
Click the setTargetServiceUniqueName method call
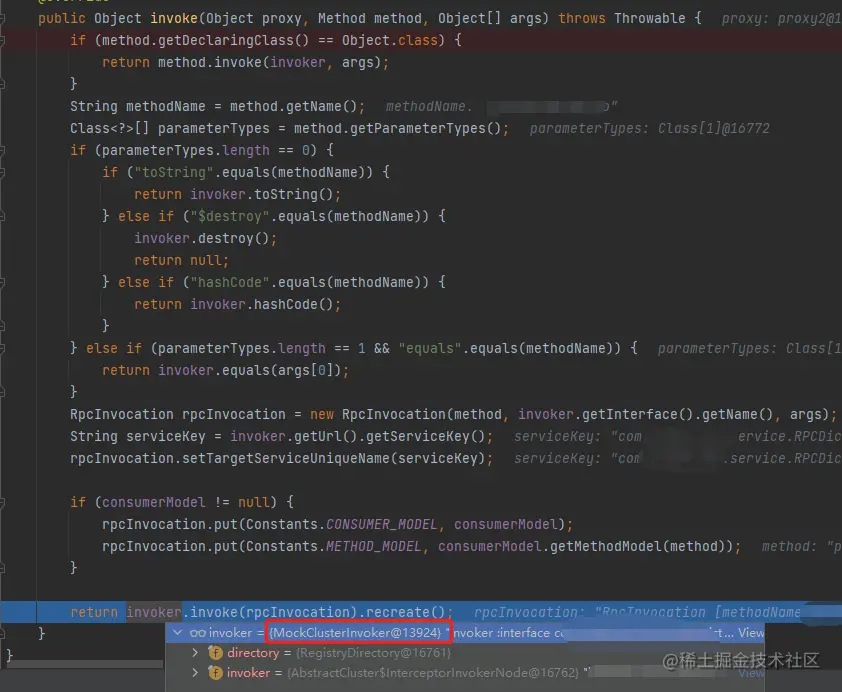(x=286, y=458)
